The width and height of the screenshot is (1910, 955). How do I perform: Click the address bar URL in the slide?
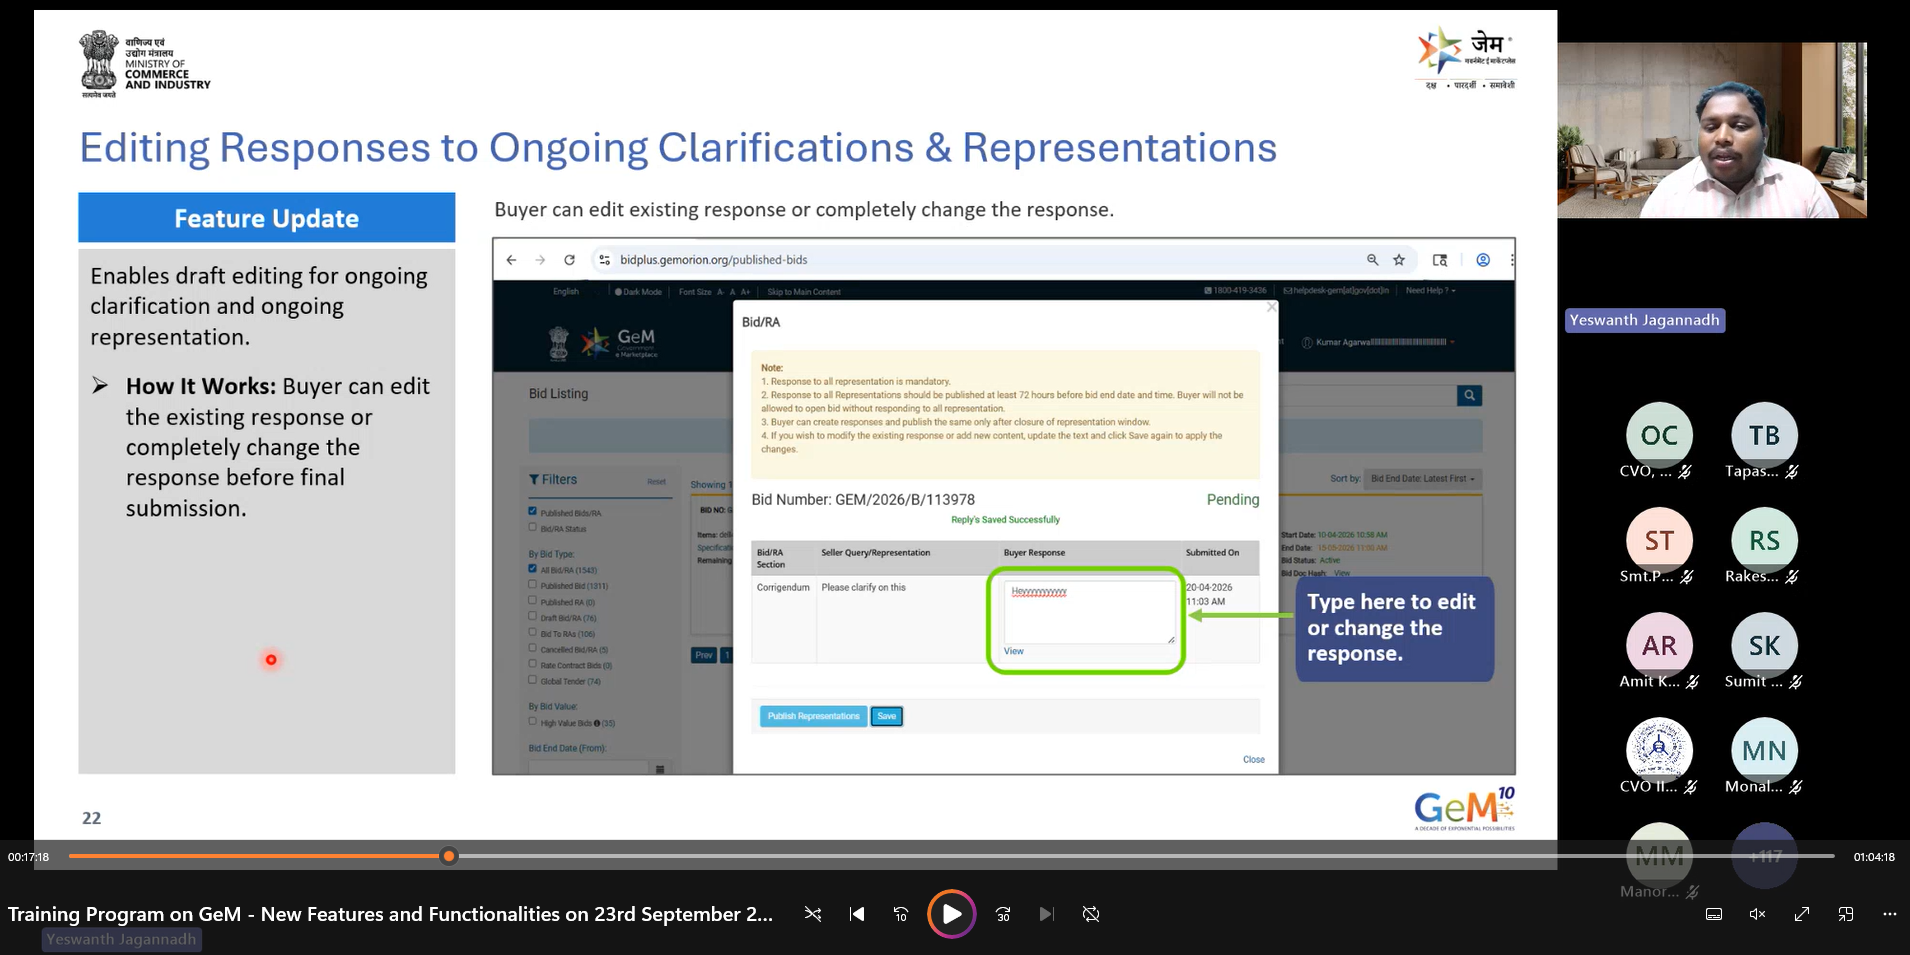pos(714,260)
